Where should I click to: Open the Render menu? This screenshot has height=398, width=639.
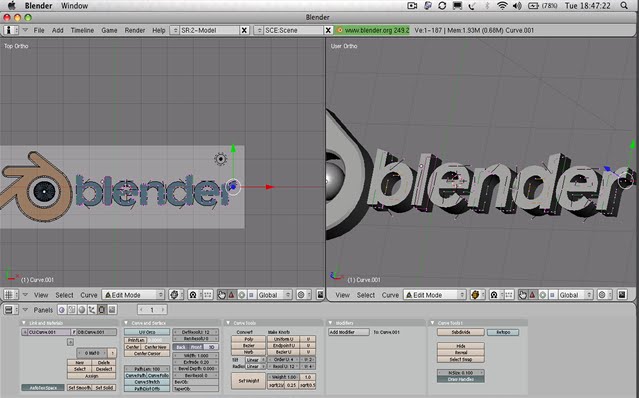134,30
